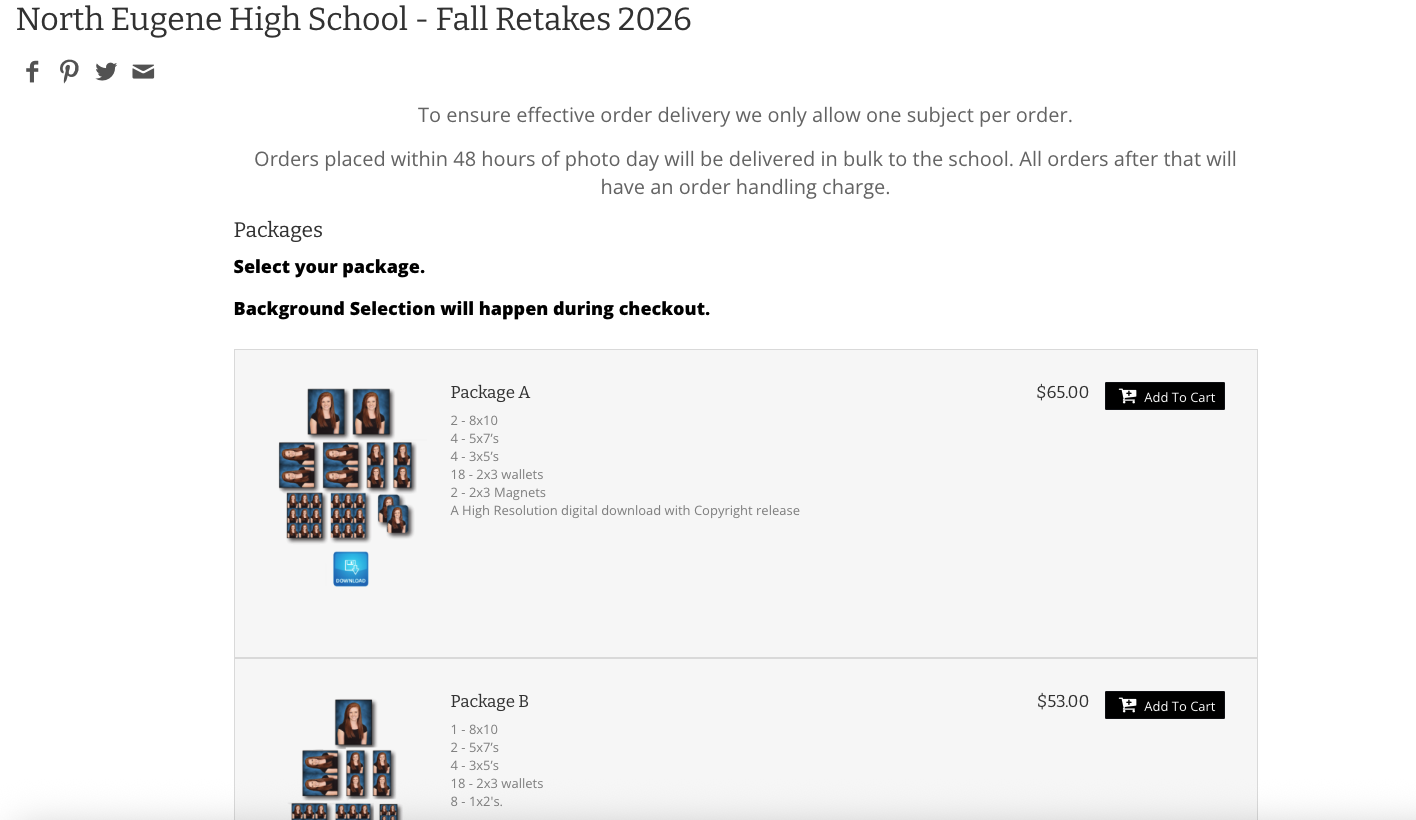The height and width of the screenshot is (820, 1416).
Task: Click the Packages section heading
Action: pos(278,230)
